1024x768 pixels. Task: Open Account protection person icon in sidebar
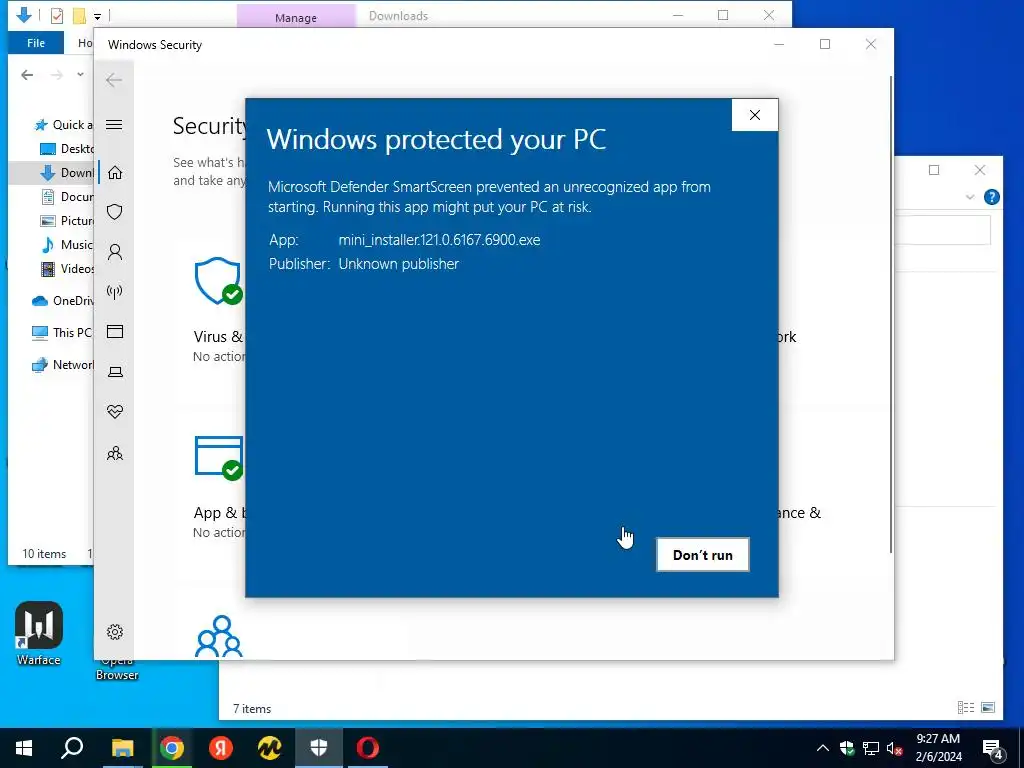tap(115, 252)
